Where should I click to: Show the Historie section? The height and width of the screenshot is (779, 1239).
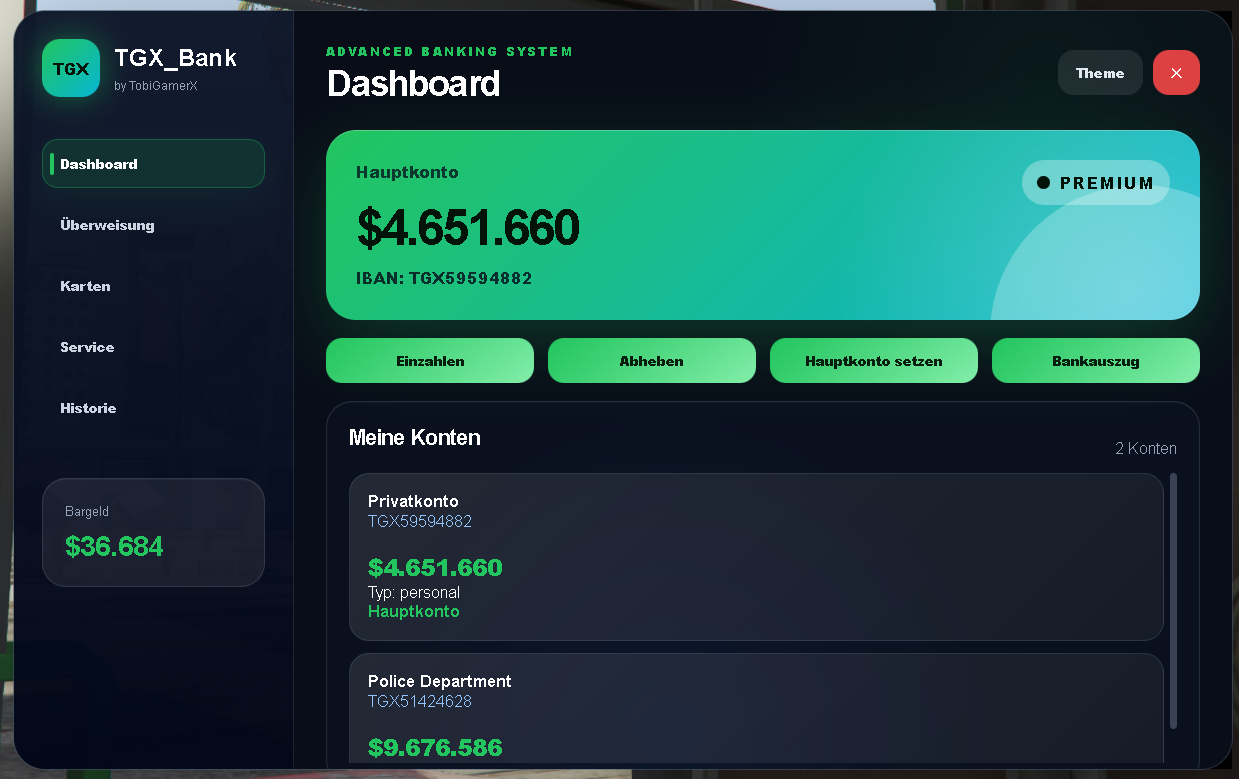click(153, 408)
